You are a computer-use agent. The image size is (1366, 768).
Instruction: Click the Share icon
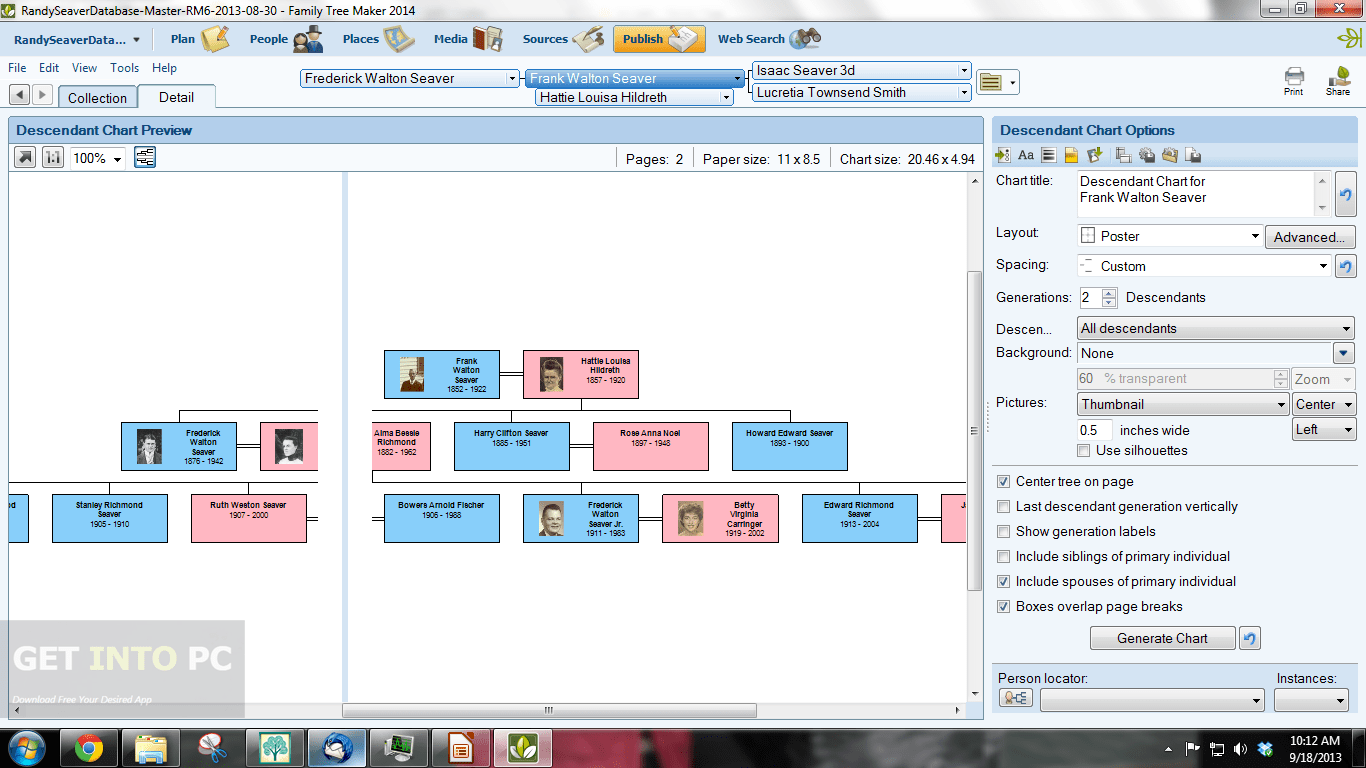[x=1338, y=80]
